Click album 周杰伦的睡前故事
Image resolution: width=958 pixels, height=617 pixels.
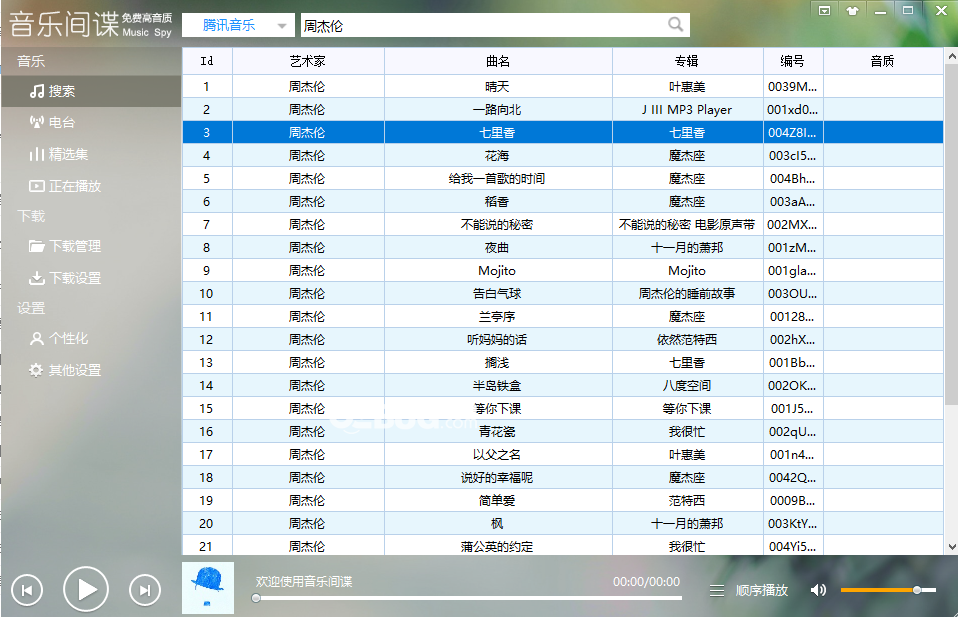(687, 294)
